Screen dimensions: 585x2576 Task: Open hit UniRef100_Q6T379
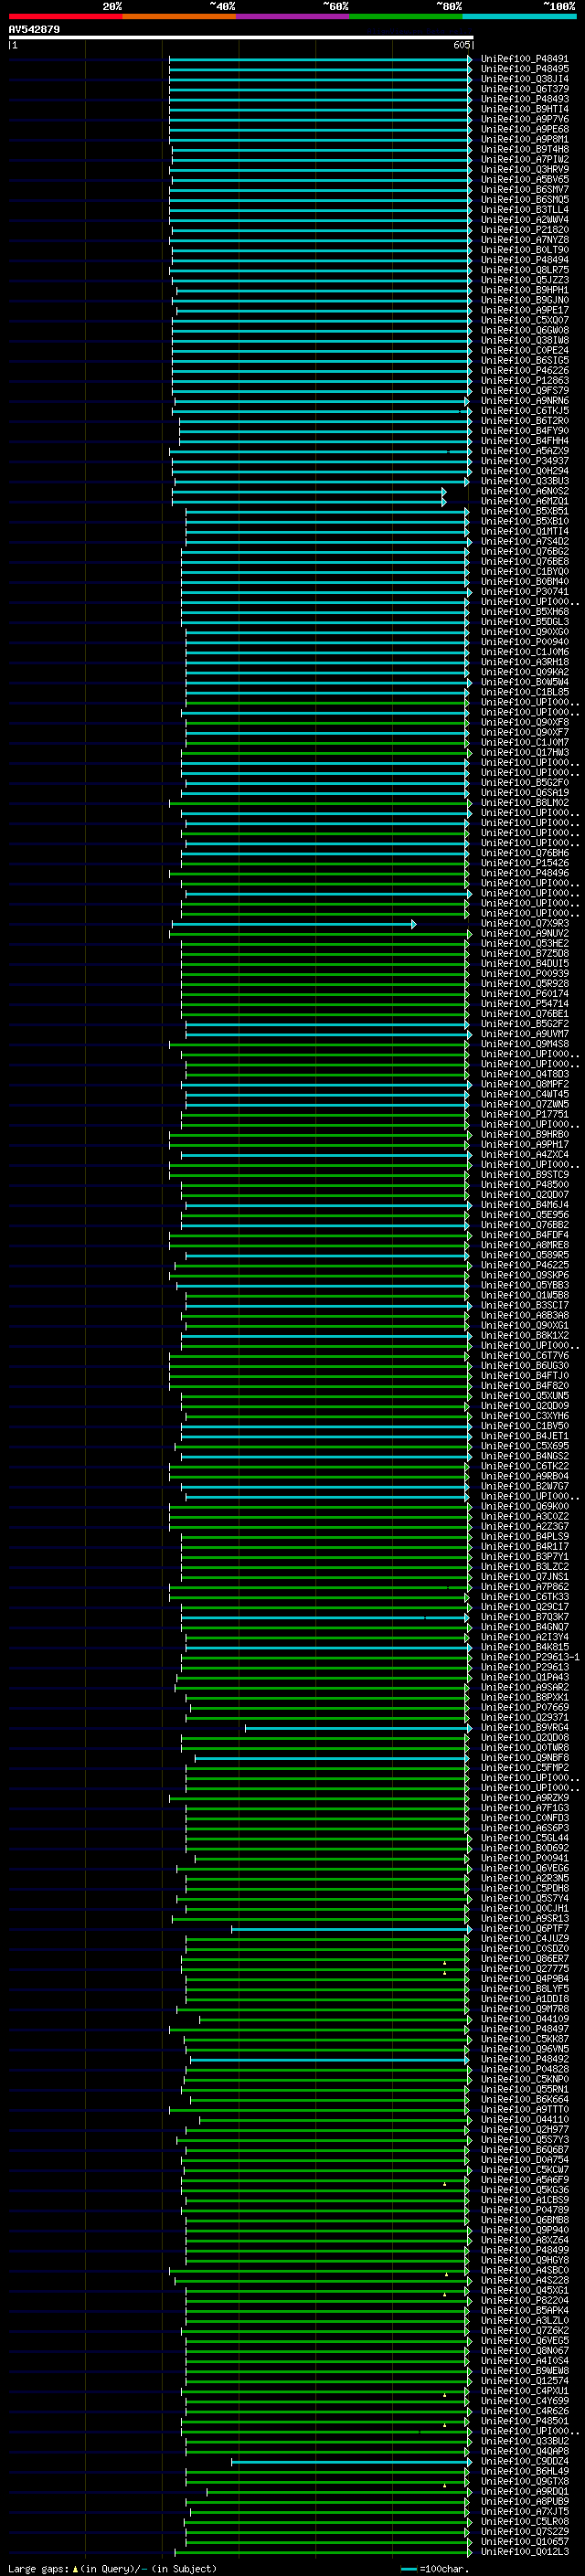[x=525, y=89]
